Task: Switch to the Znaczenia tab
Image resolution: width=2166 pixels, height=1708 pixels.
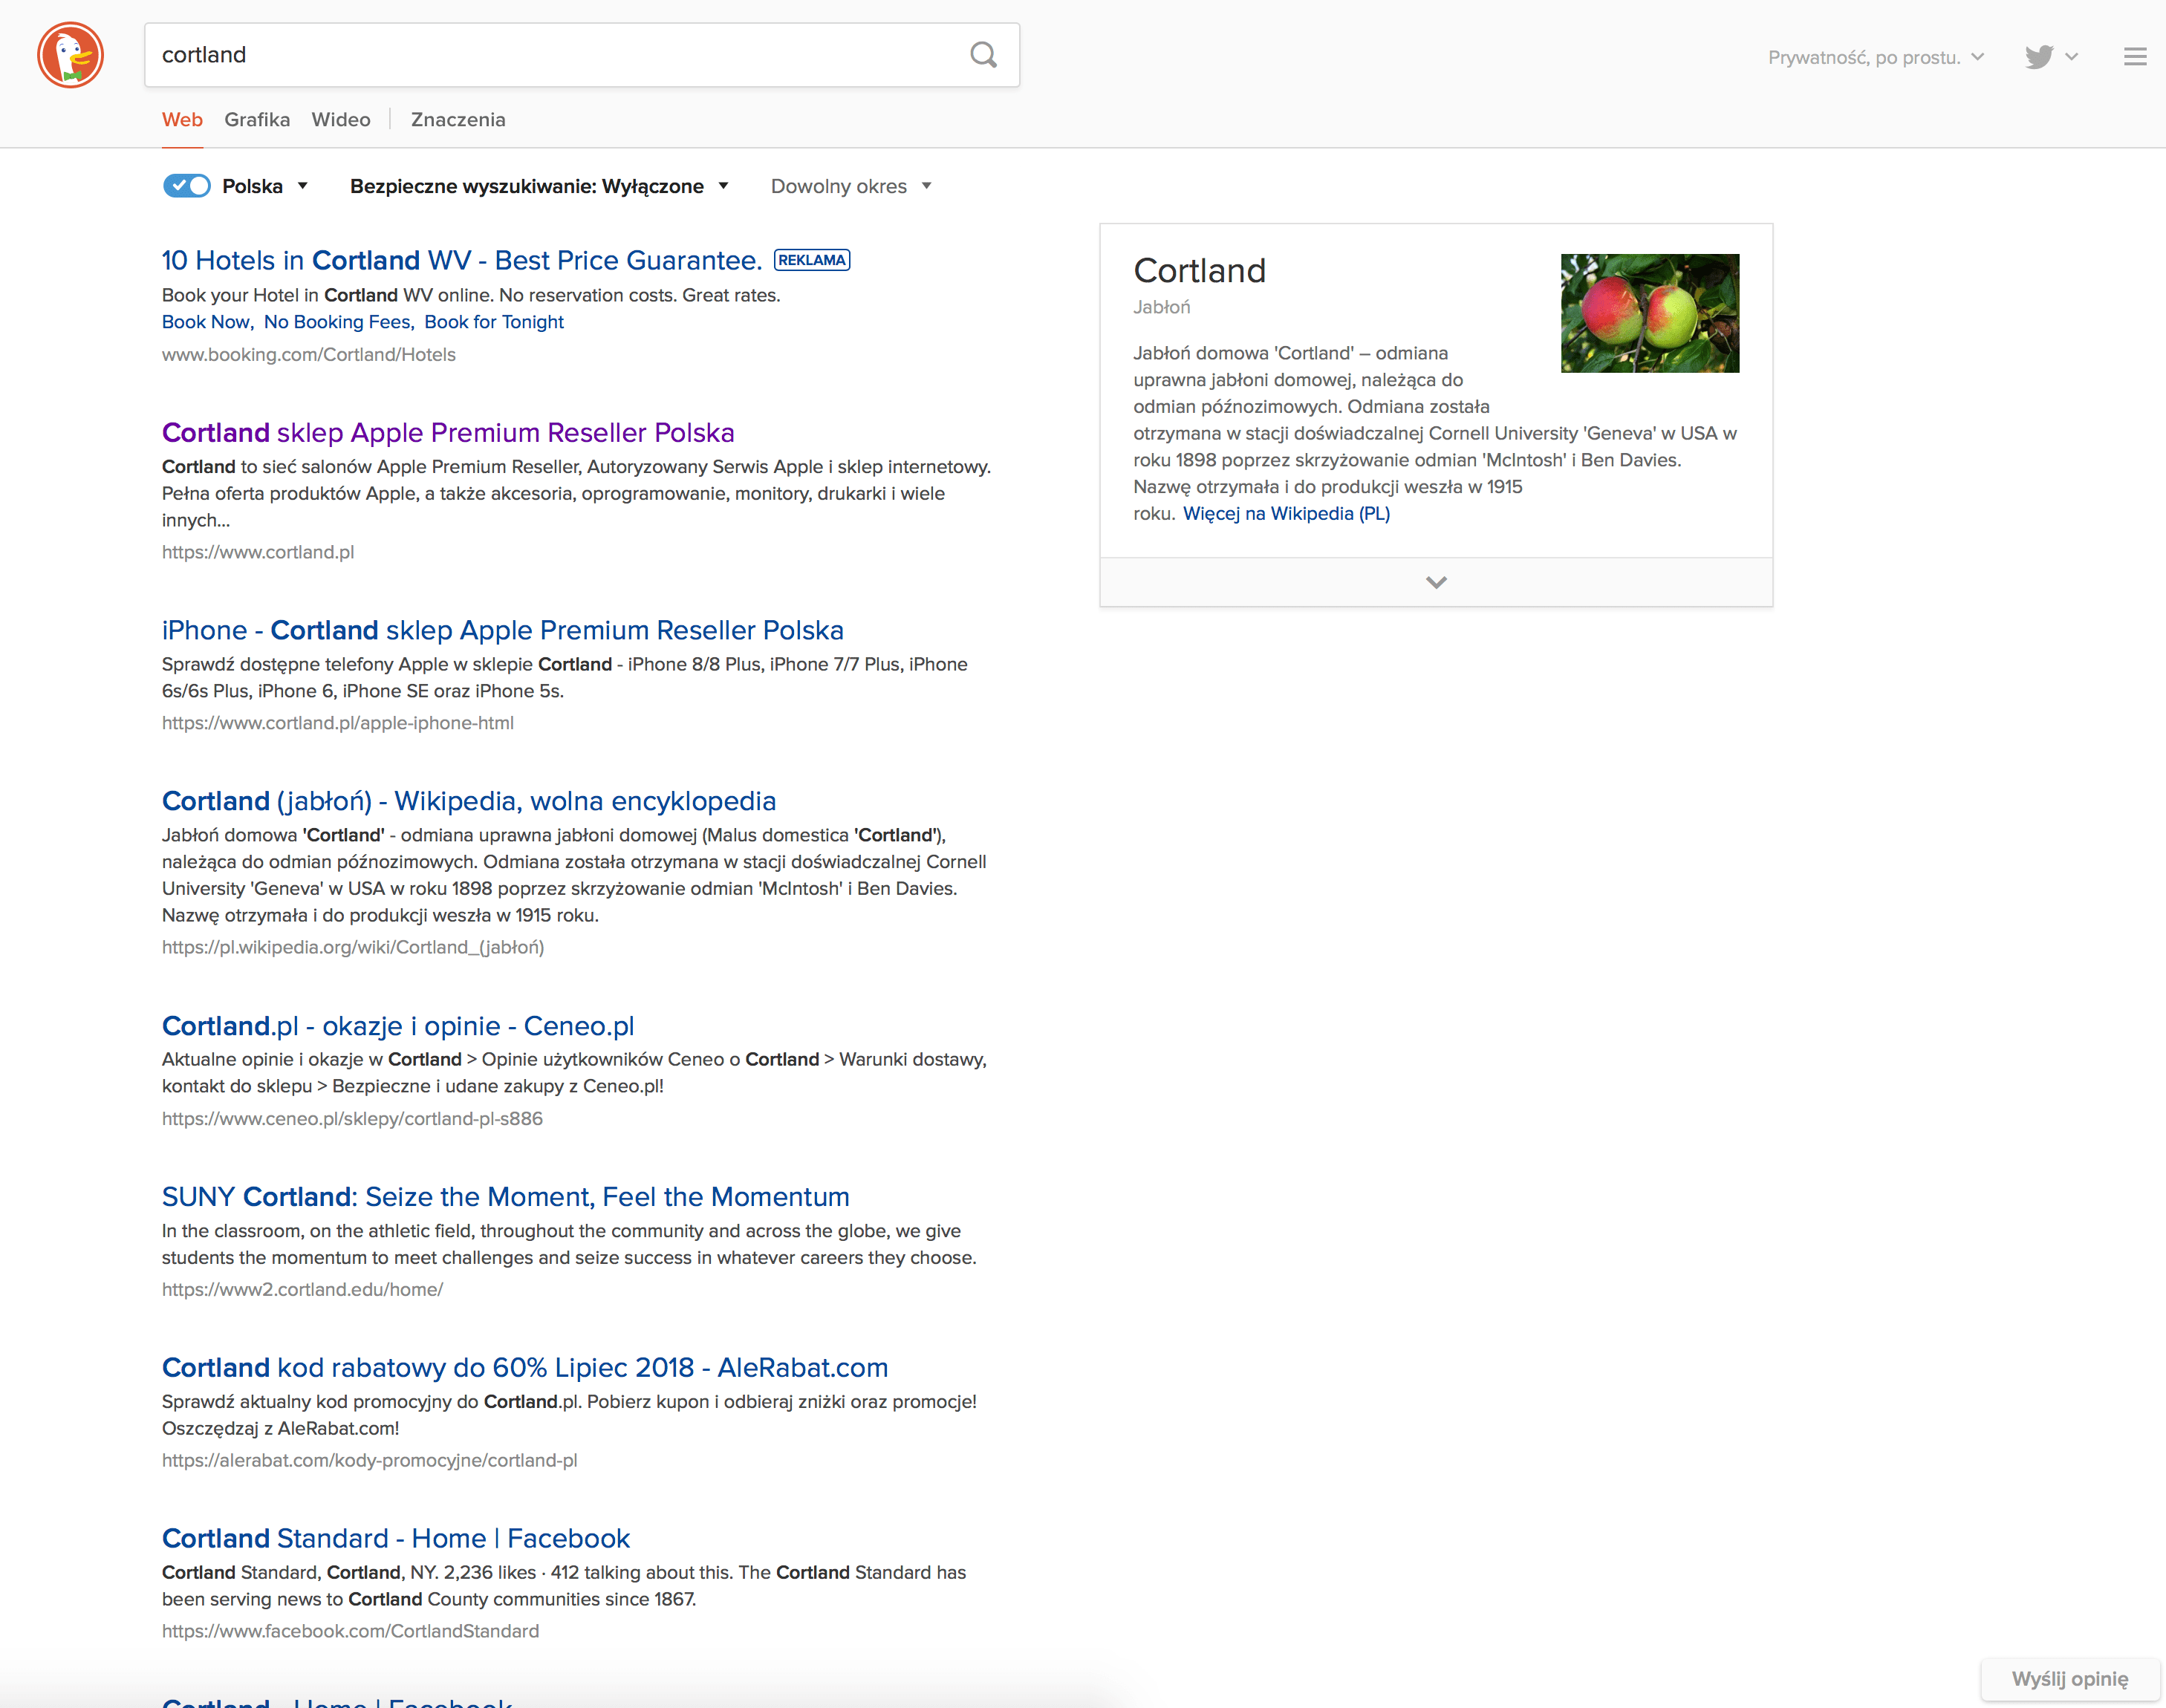Action: pyautogui.click(x=458, y=120)
